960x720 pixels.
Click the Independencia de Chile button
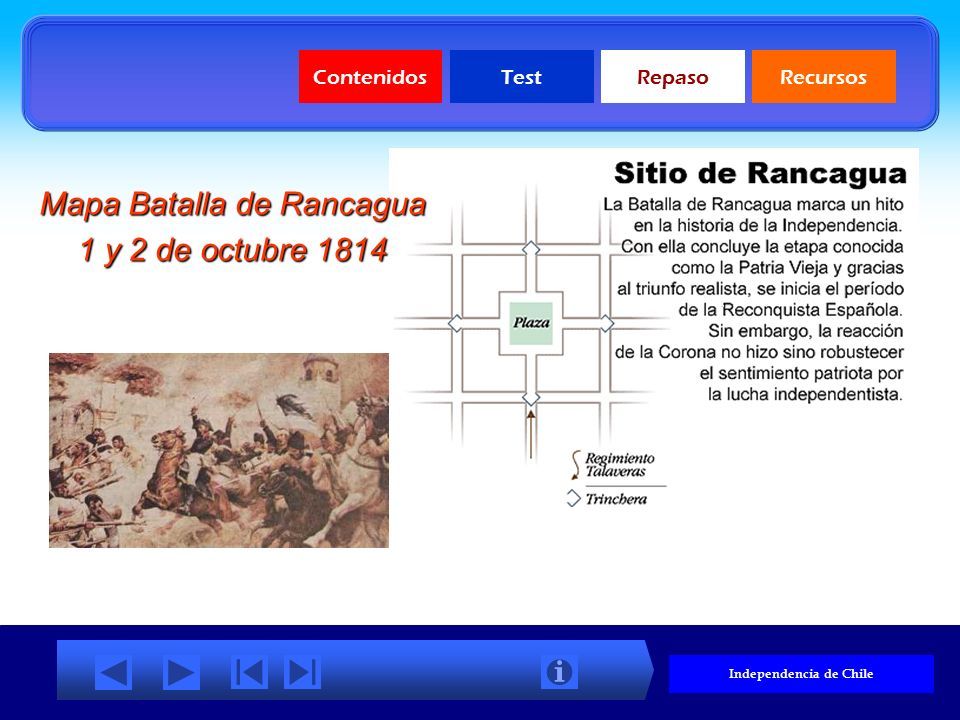[x=801, y=673]
